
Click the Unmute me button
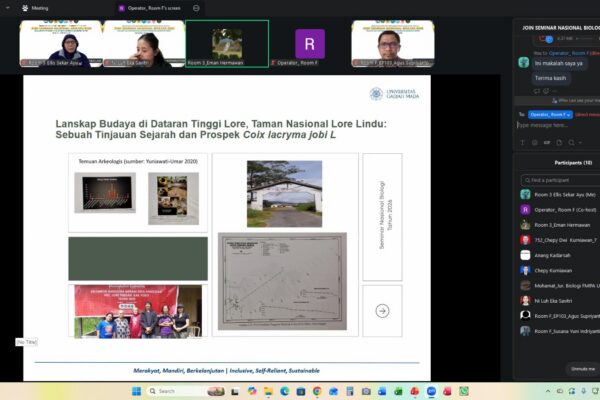click(582, 369)
